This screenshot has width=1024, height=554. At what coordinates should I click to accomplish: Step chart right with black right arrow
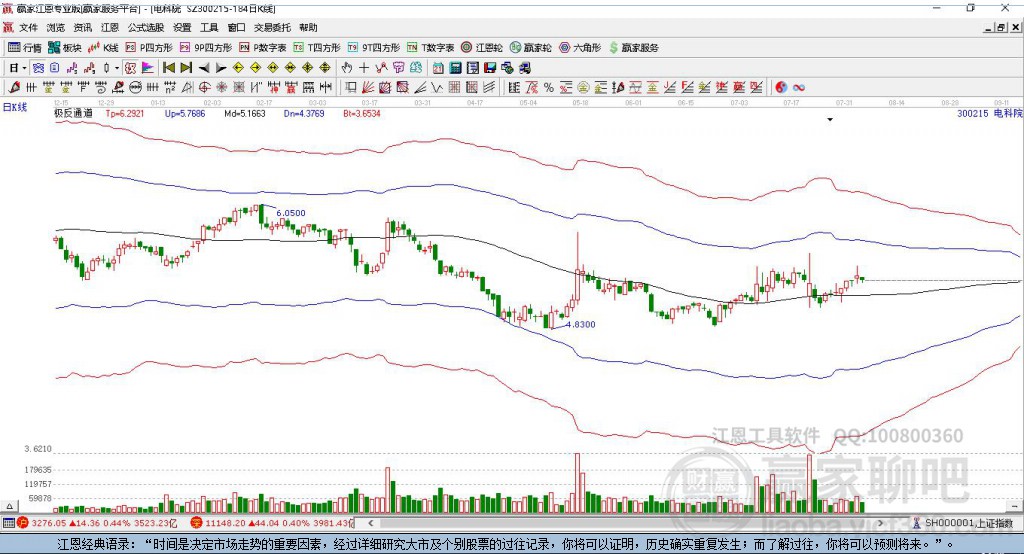pos(221,68)
